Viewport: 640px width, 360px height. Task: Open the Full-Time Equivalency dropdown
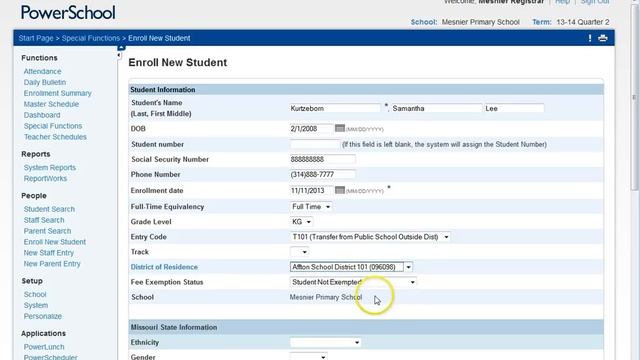pyautogui.click(x=311, y=207)
